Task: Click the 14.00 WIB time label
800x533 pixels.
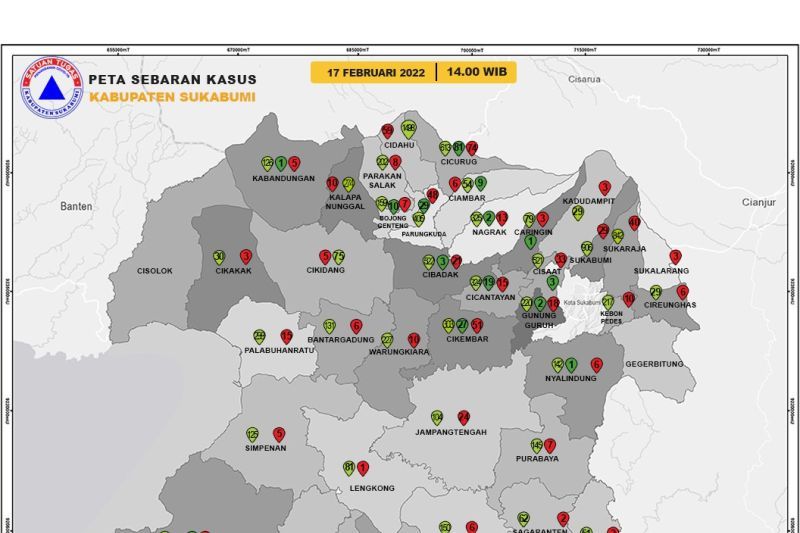Action: click(x=477, y=72)
